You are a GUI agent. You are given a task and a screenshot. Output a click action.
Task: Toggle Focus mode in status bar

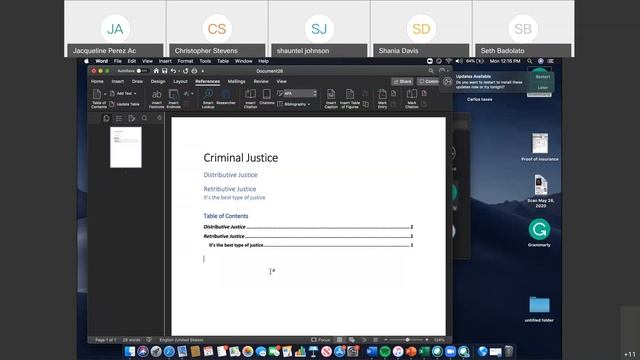(320, 340)
